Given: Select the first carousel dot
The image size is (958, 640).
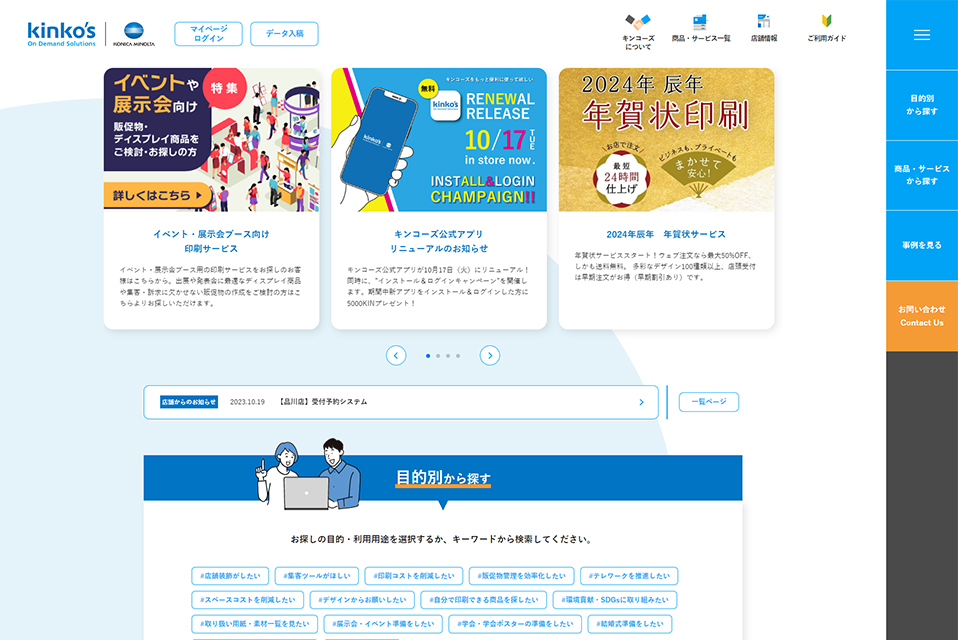Looking at the screenshot, I should [x=428, y=355].
